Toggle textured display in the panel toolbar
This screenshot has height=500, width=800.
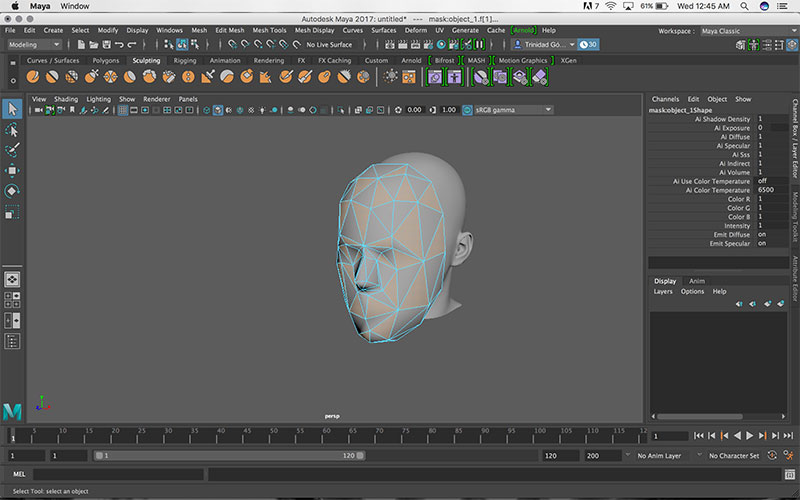[x=251, y=110]
